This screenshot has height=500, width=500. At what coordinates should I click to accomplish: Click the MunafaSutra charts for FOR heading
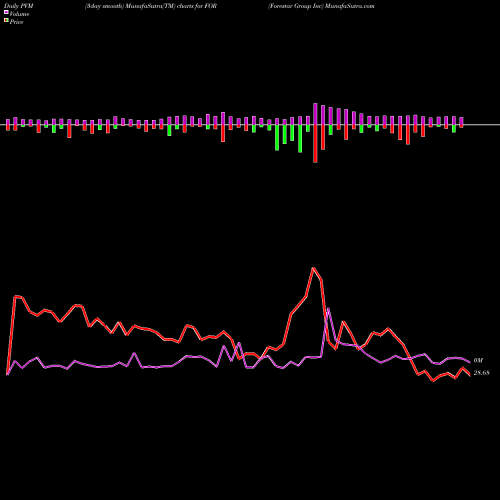pyautogui.click(x=151, y=6)
